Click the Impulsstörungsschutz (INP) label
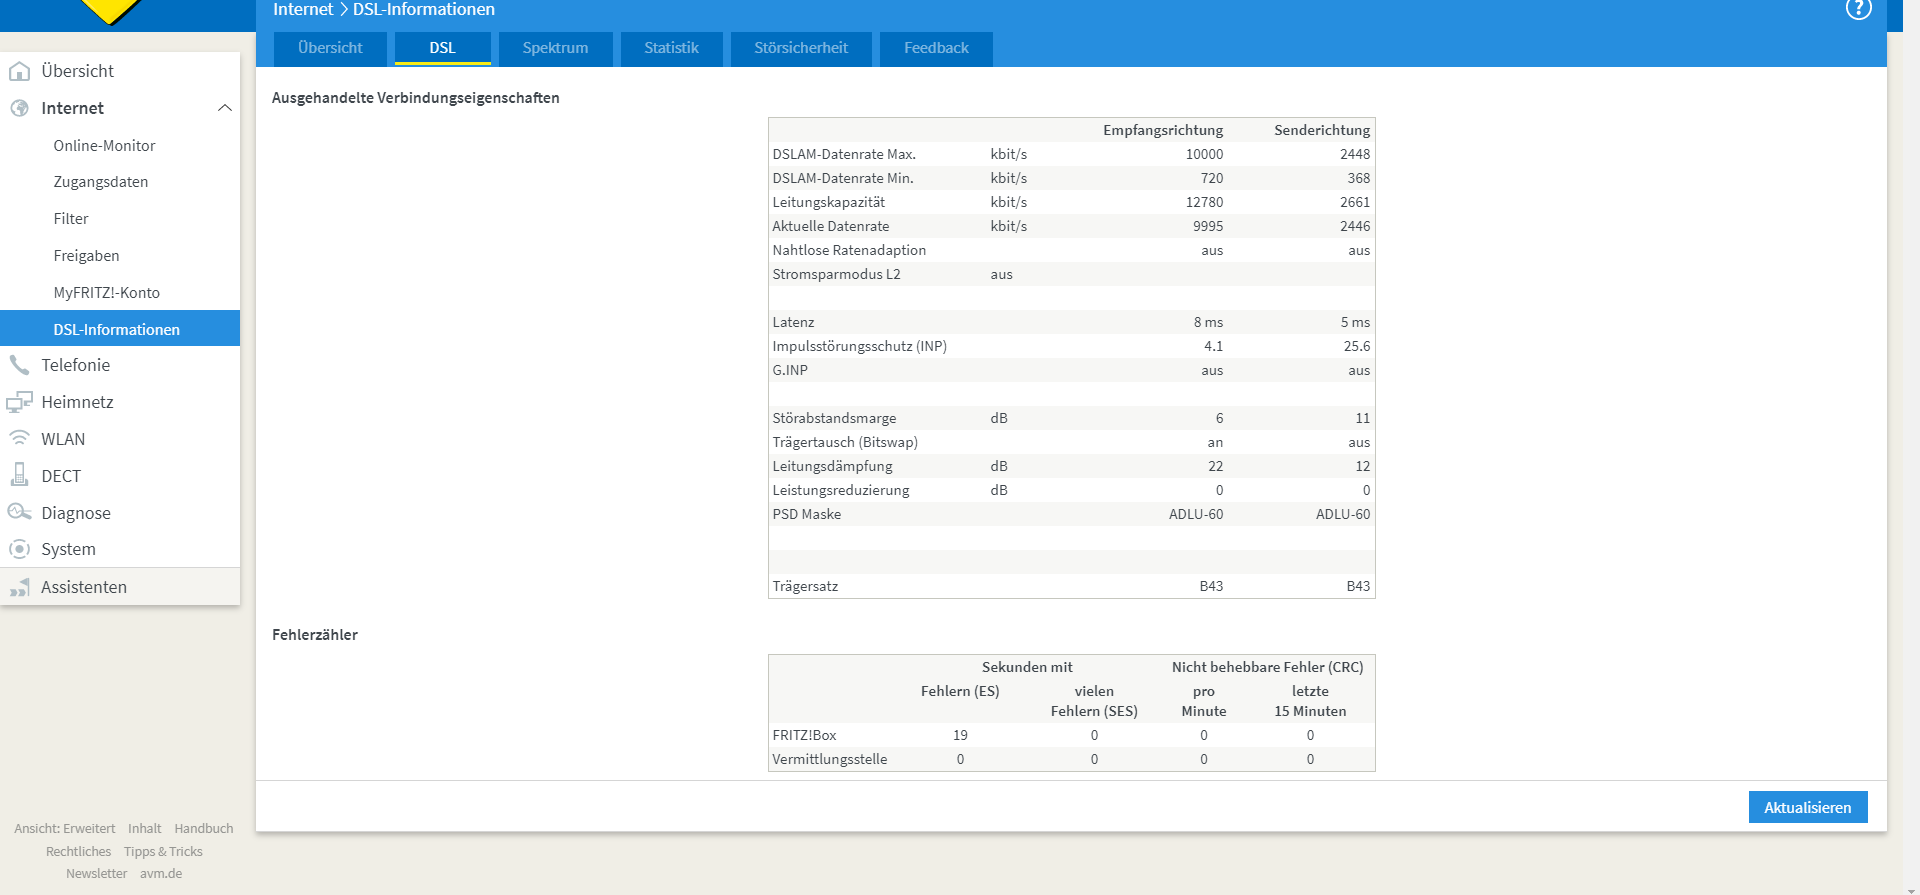 pos(859,346)
